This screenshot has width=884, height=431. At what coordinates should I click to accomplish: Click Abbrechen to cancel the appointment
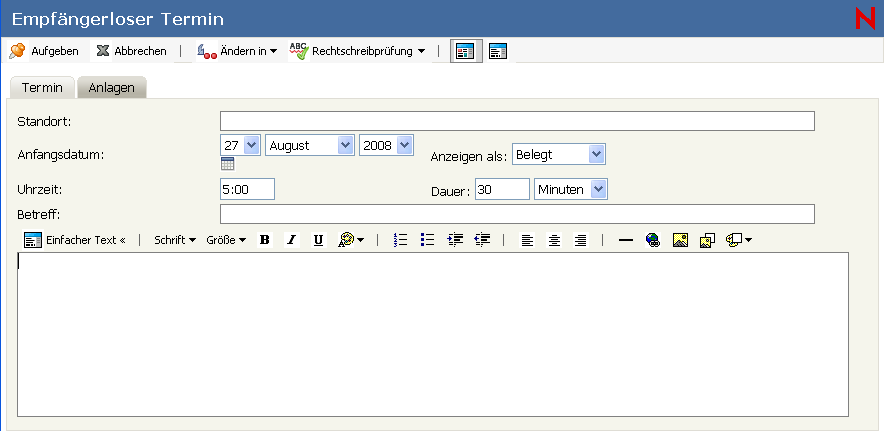(x=131, y=51)
